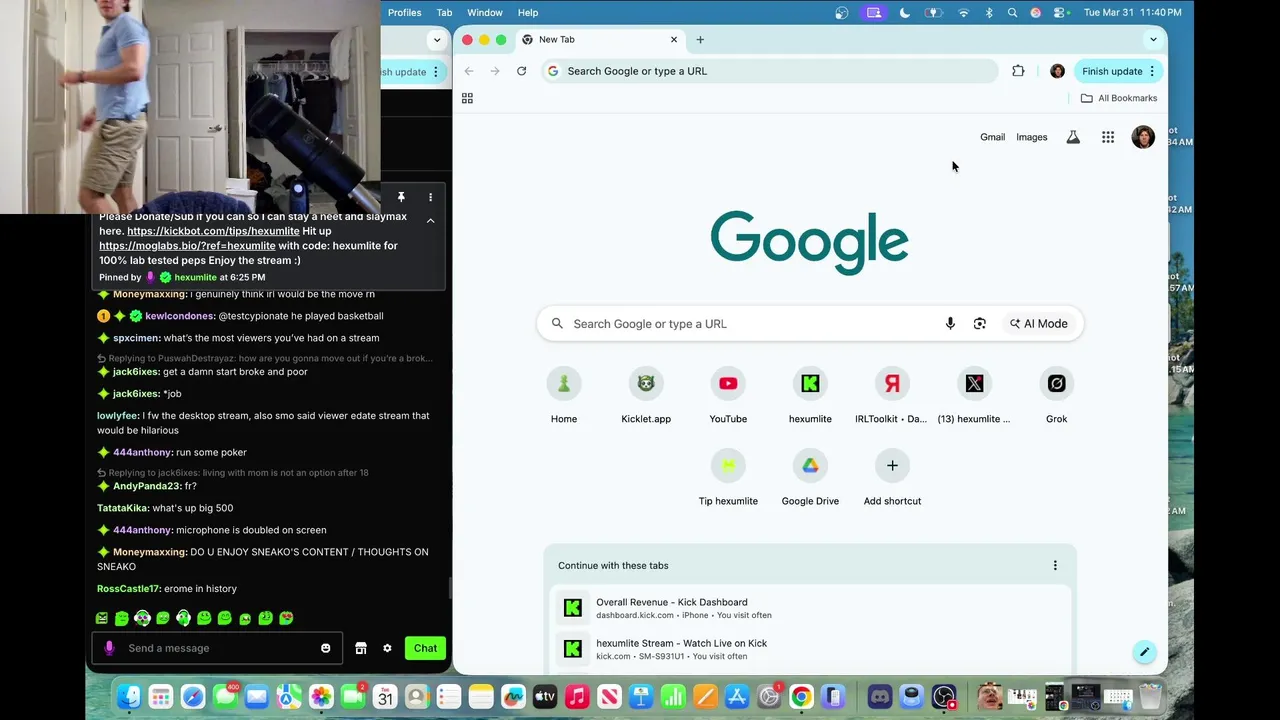1280x720 pixels.
Task: Start a voice search with the microphone
Action: pos(950,324)
